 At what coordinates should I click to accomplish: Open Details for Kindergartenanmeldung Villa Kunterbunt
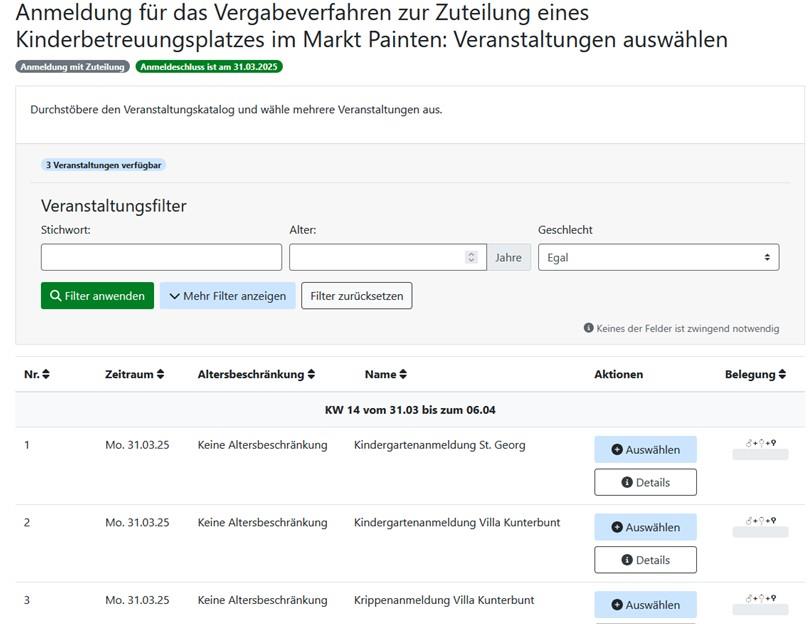point(646,560)
